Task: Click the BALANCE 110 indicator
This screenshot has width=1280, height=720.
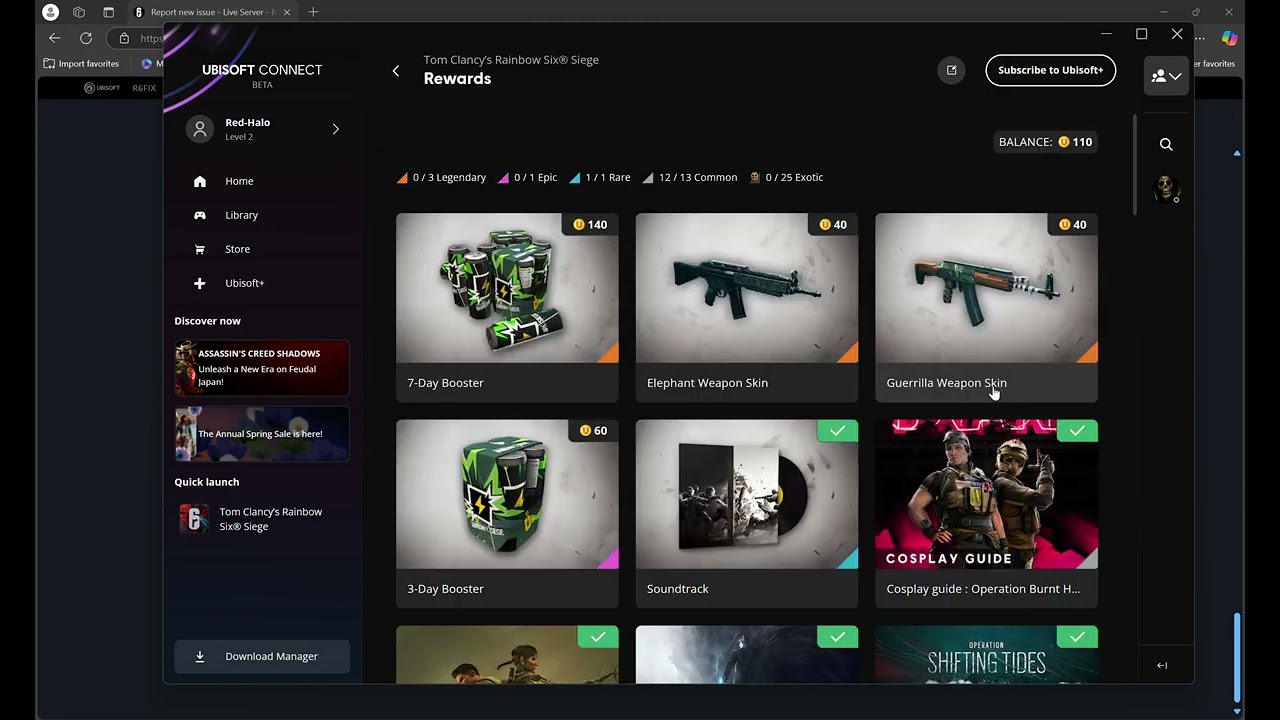Action: click(1046, 142)
